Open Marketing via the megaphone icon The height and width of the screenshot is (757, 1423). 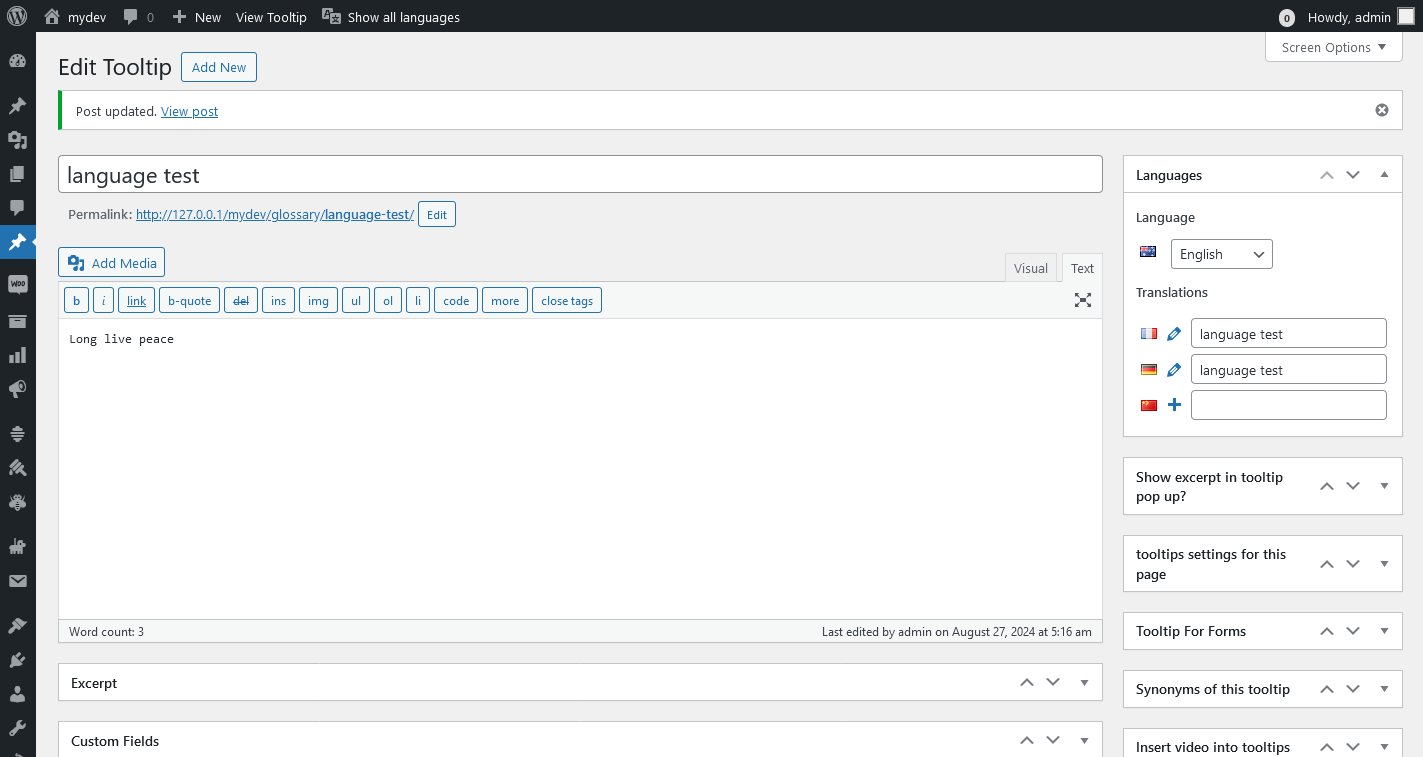[x=17, y=389]
